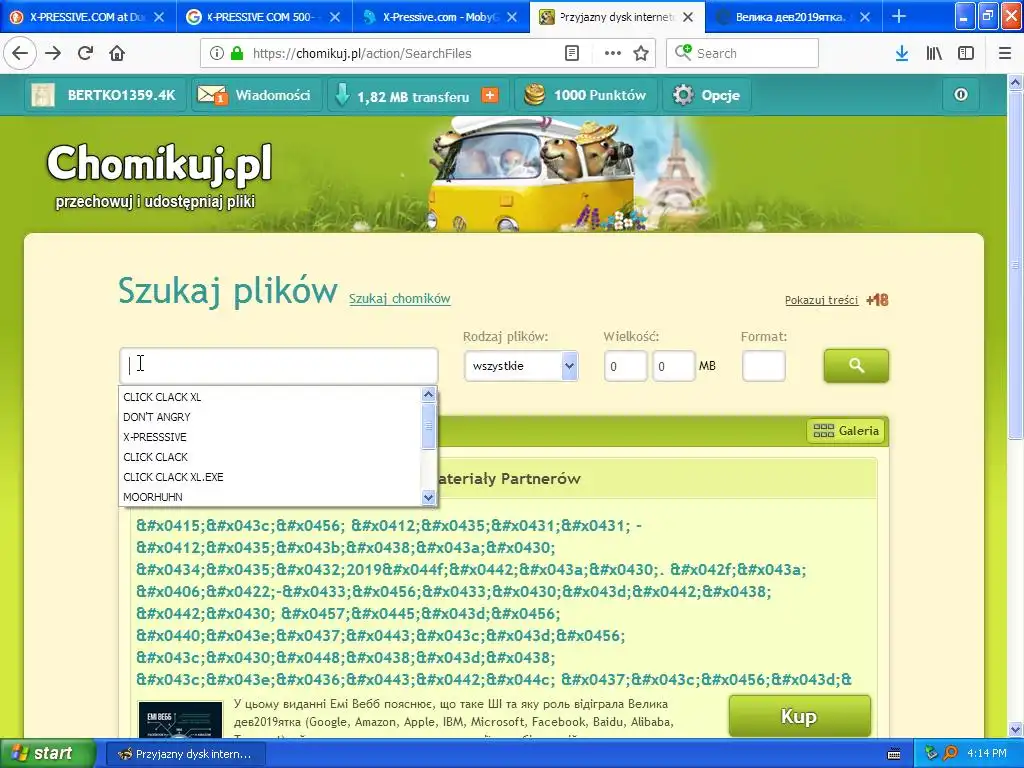Image resolution: width=1024 pixels, height=768 pixels.
Task: Click the Galeria view button
Action: 846,431
